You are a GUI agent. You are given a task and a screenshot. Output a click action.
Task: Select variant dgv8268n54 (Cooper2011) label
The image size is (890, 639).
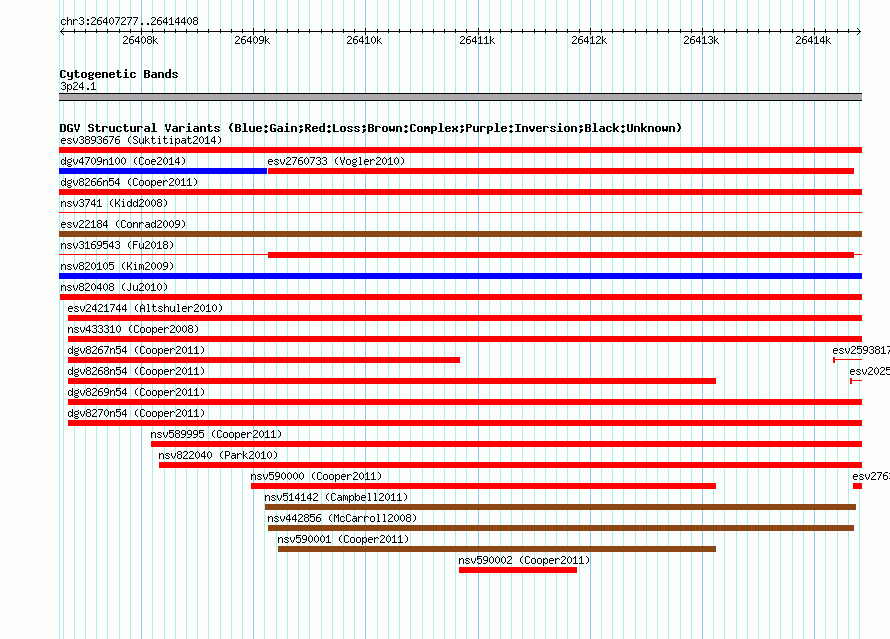point(136,371)
